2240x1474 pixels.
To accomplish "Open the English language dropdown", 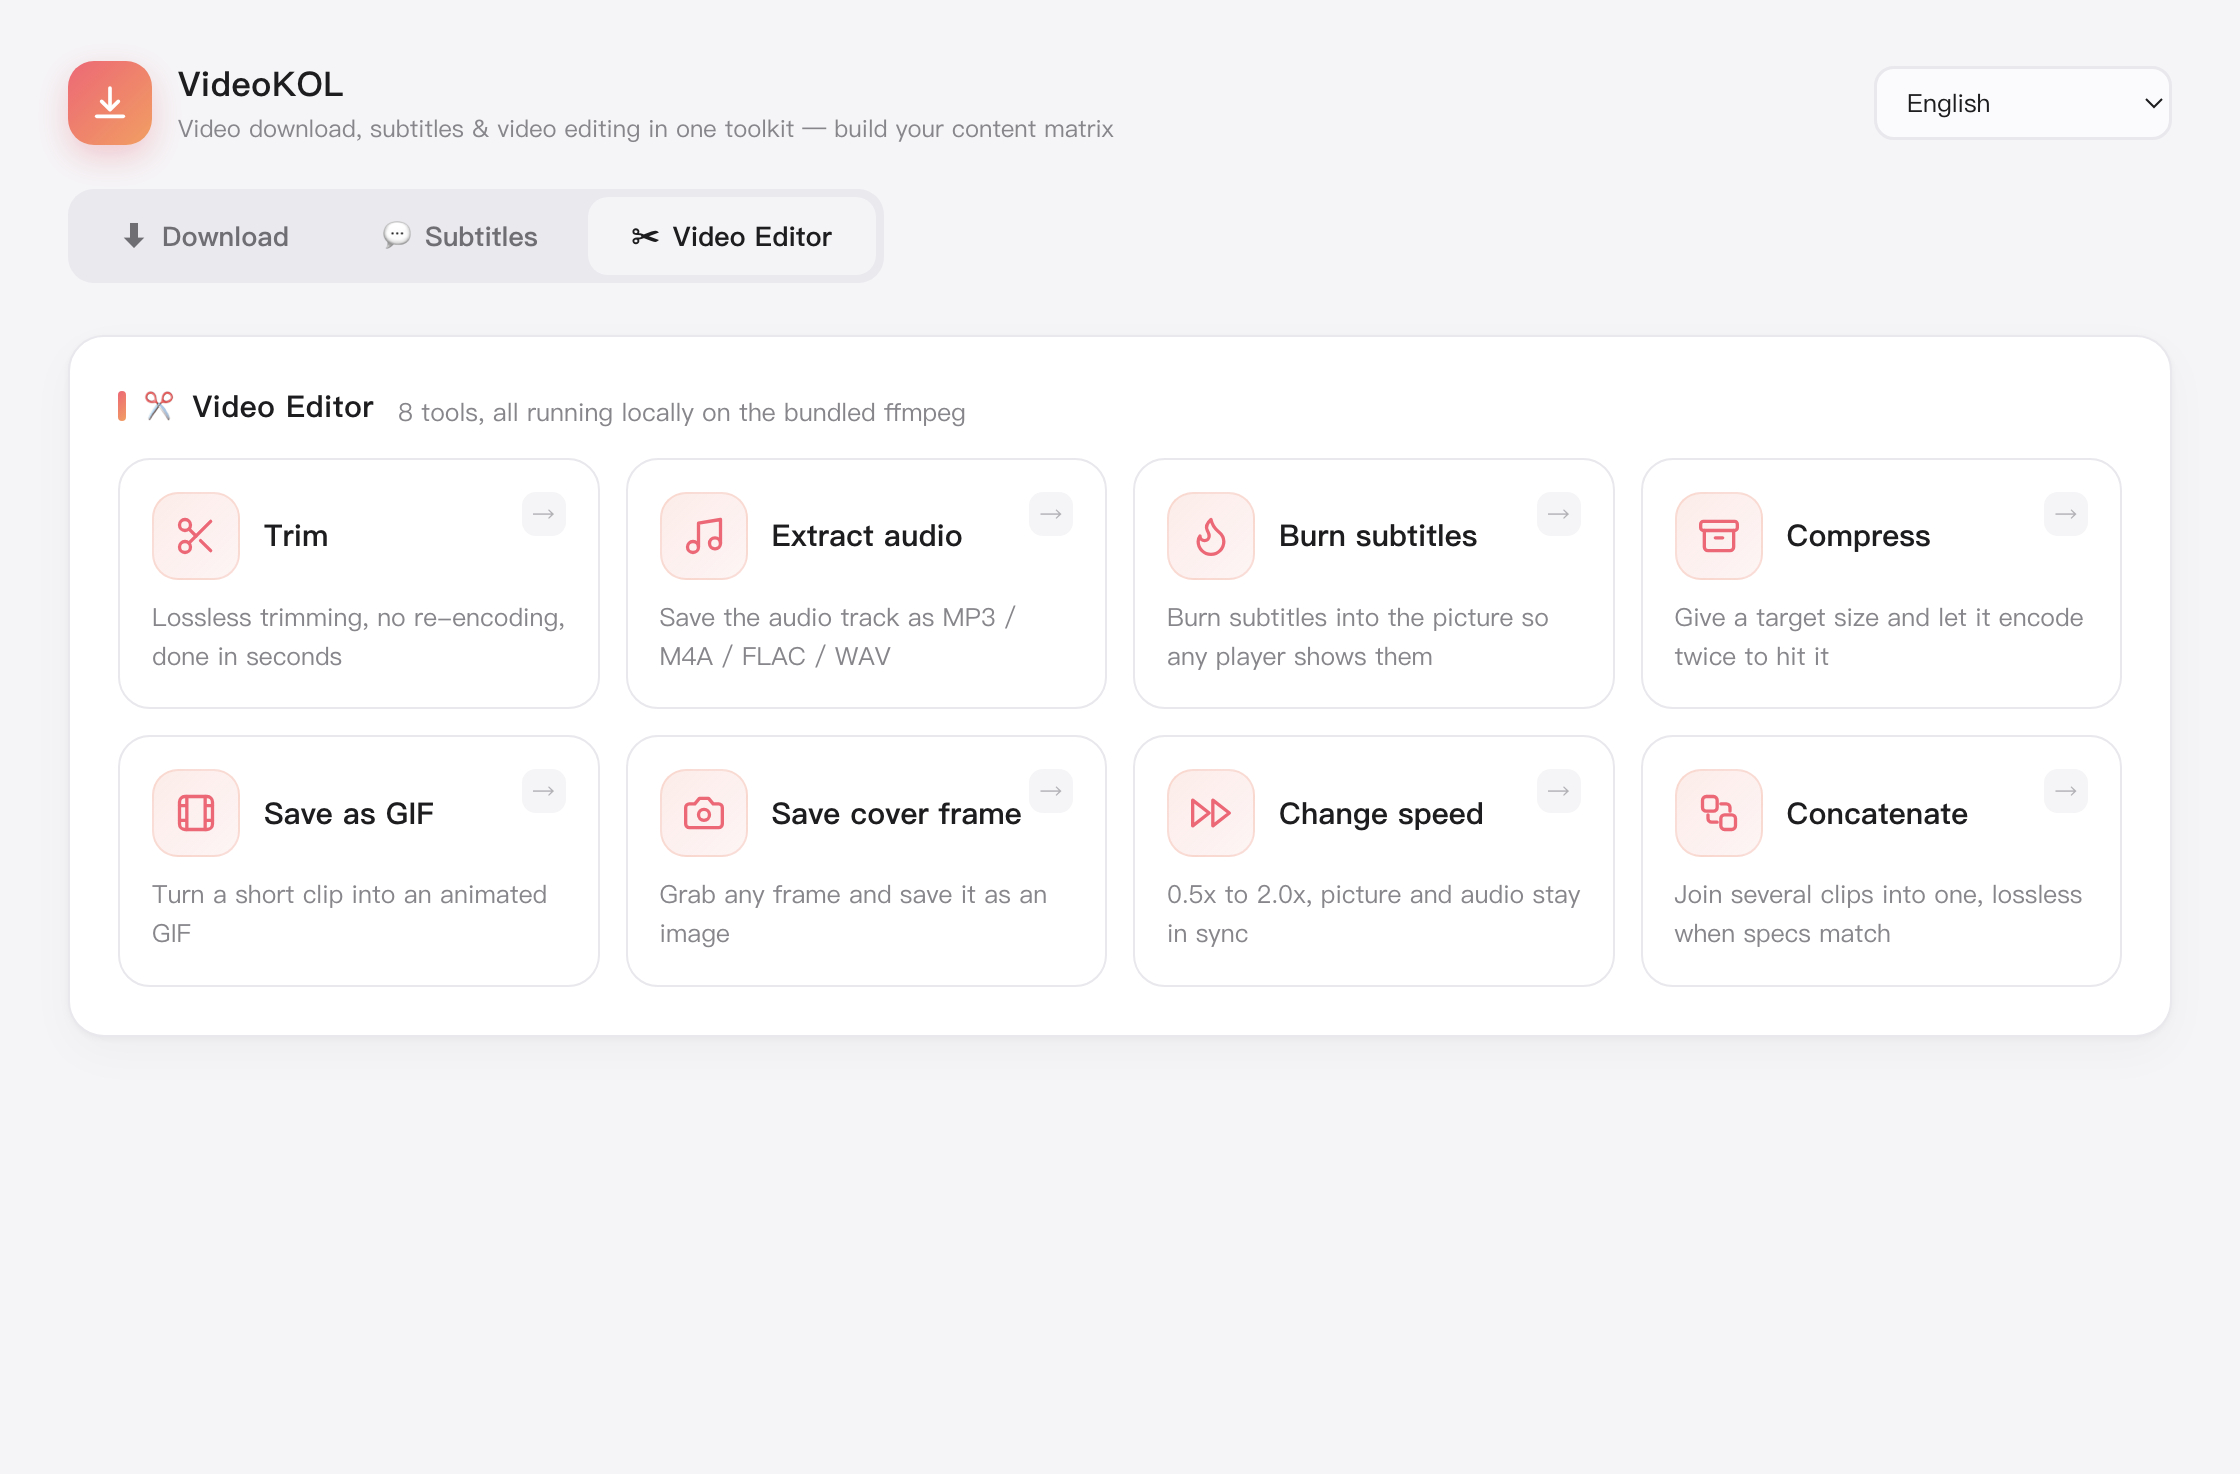I will coord(2022,103).
